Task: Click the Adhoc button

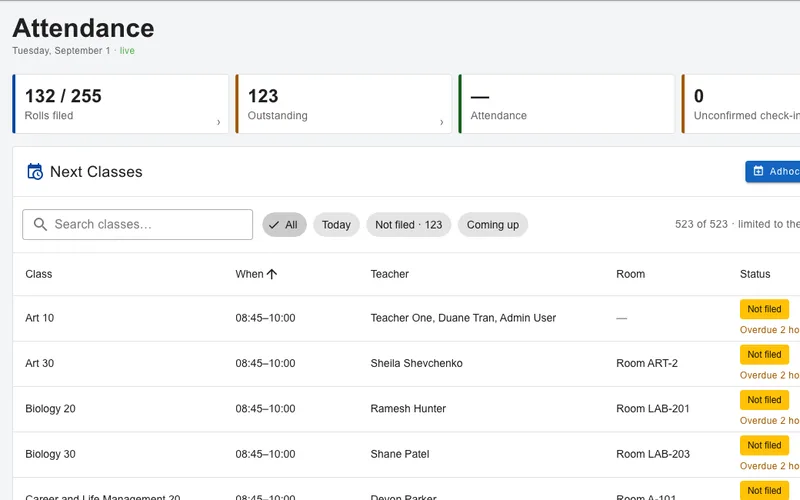Action: tap(772, 171)
